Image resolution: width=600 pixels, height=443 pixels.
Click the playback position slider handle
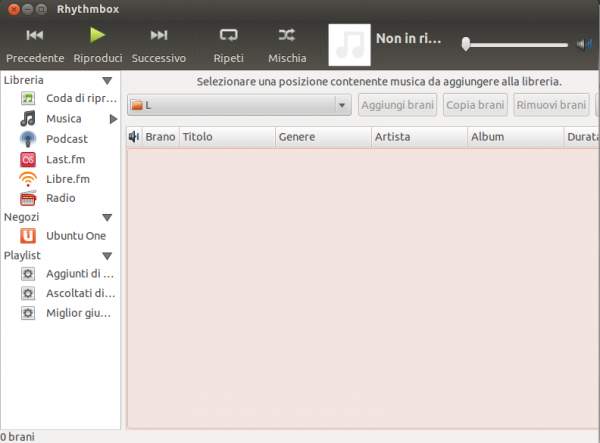(466, 44)
